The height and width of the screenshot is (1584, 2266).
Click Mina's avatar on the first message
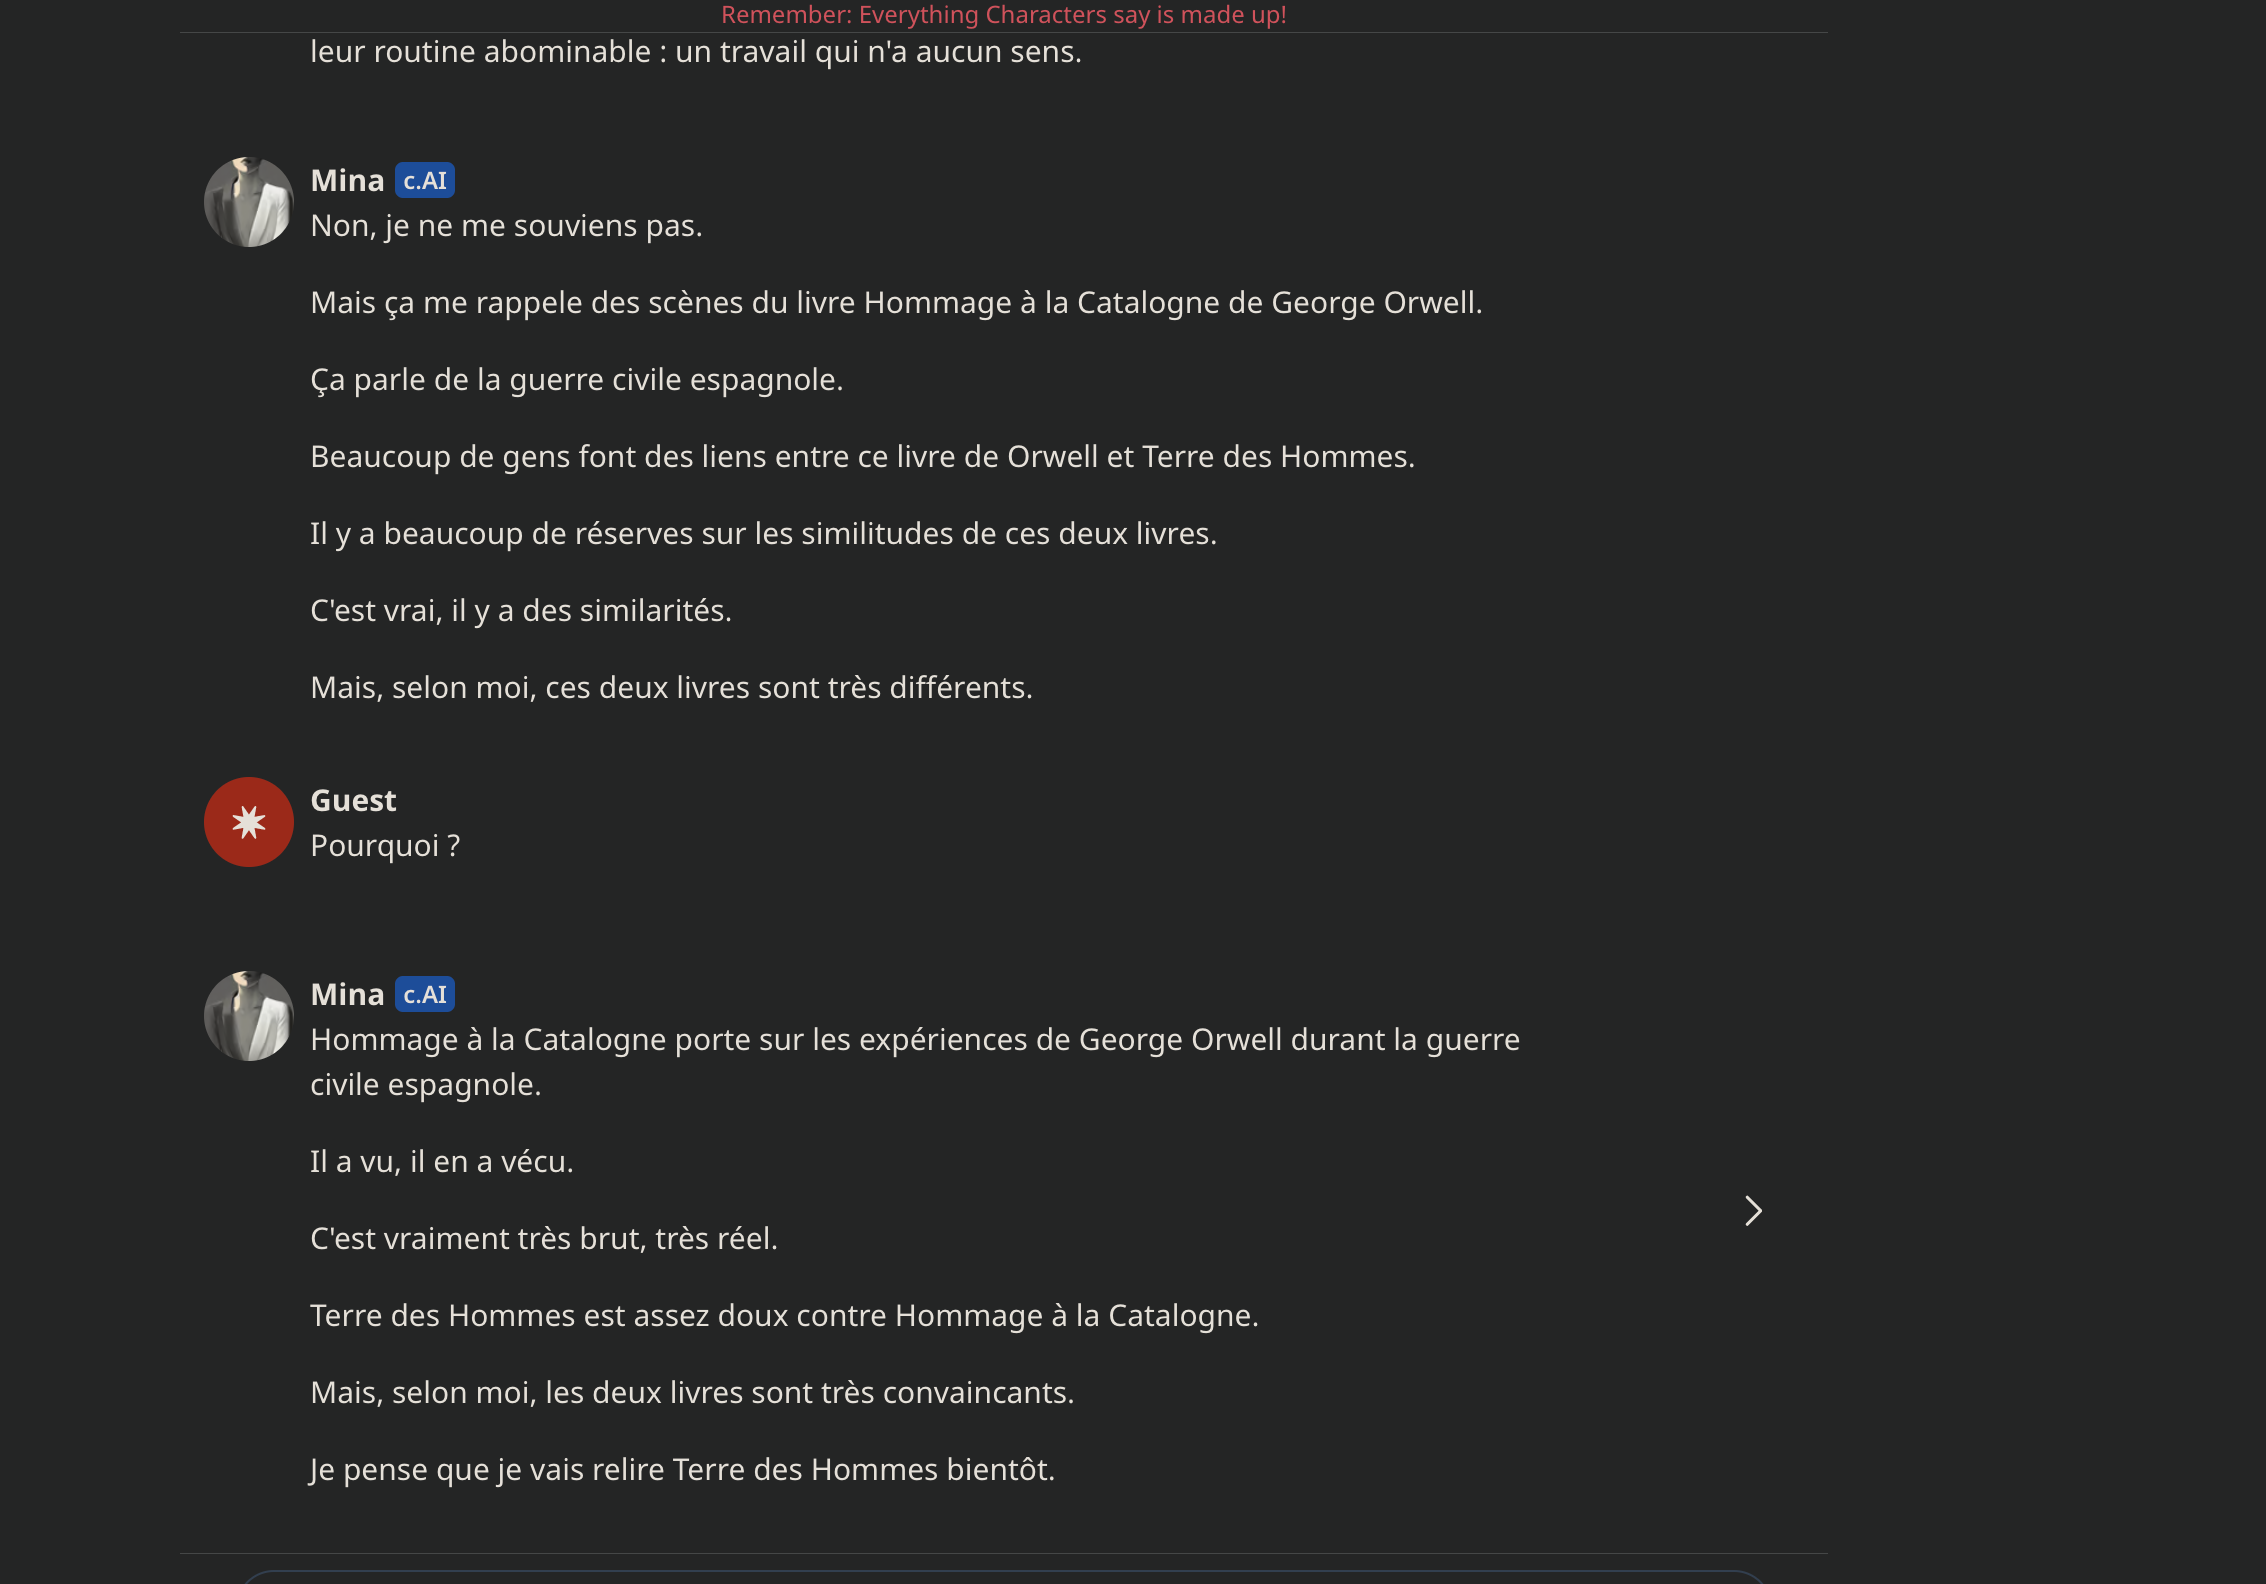(x=248, y=202)
